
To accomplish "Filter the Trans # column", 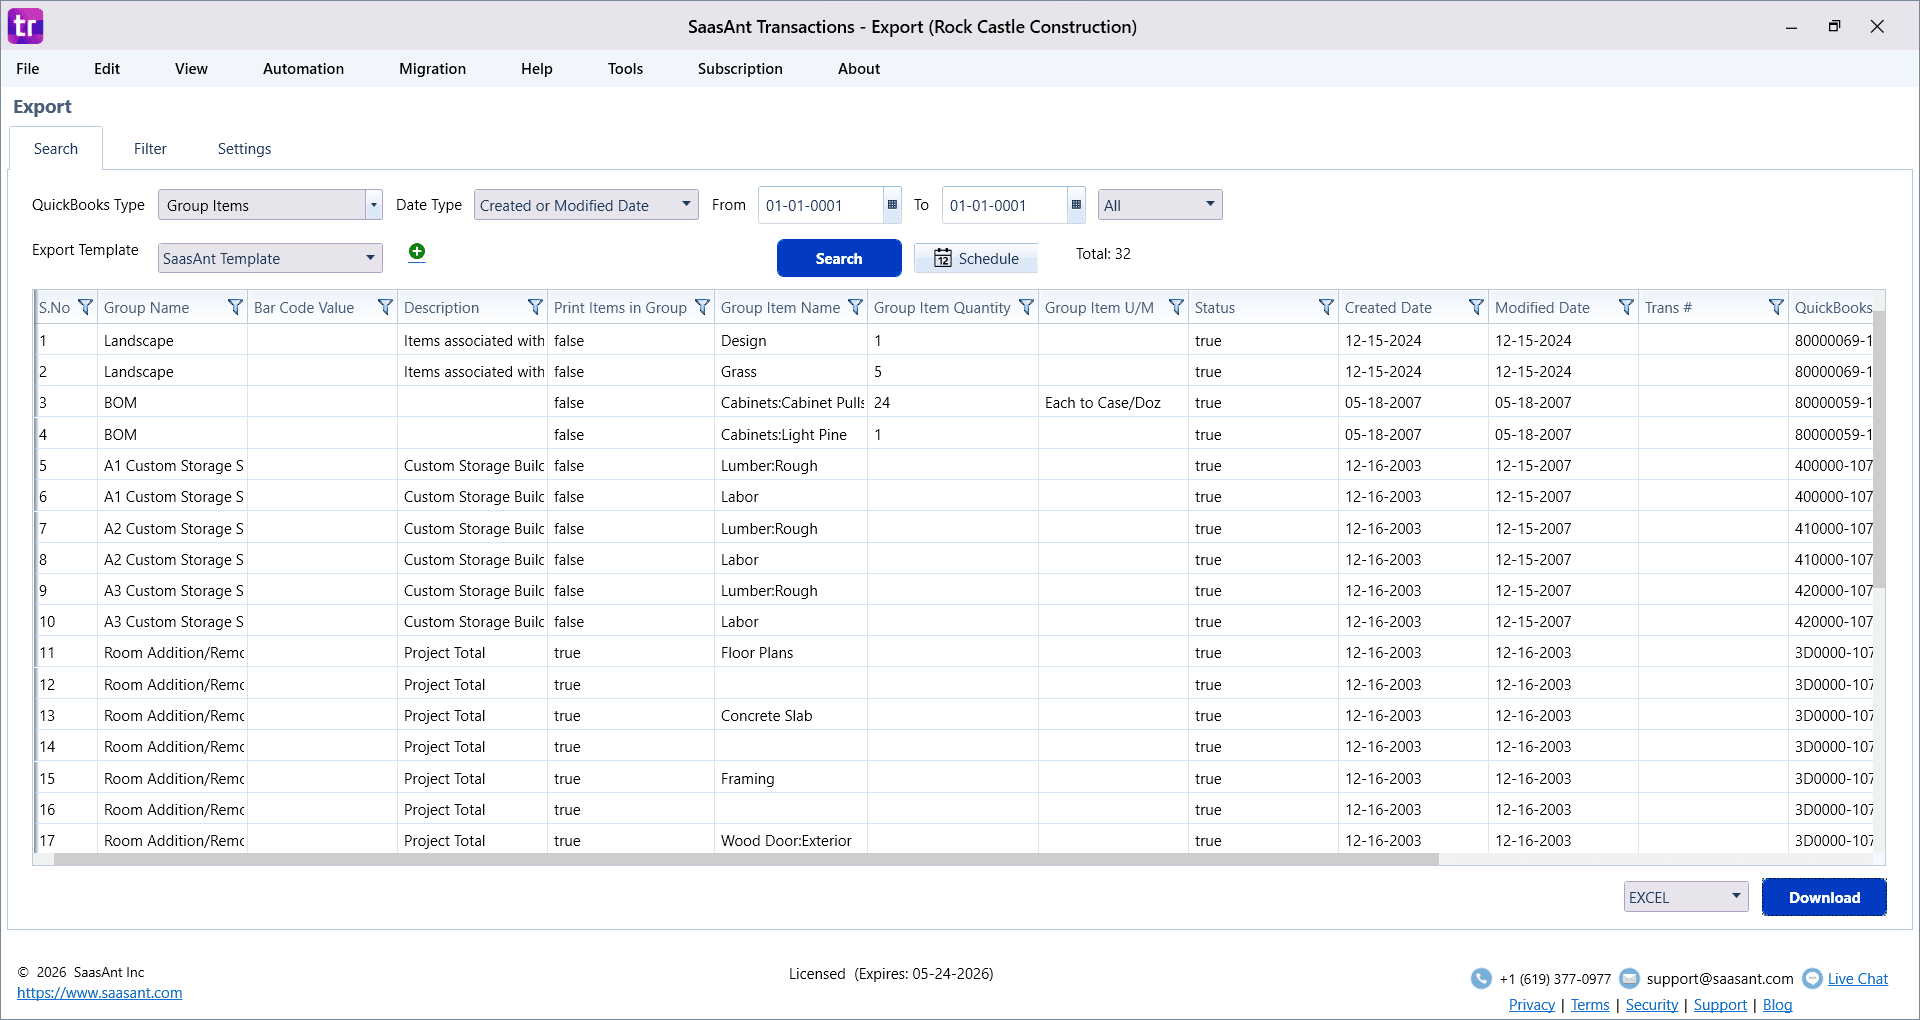I will 1776,307.
